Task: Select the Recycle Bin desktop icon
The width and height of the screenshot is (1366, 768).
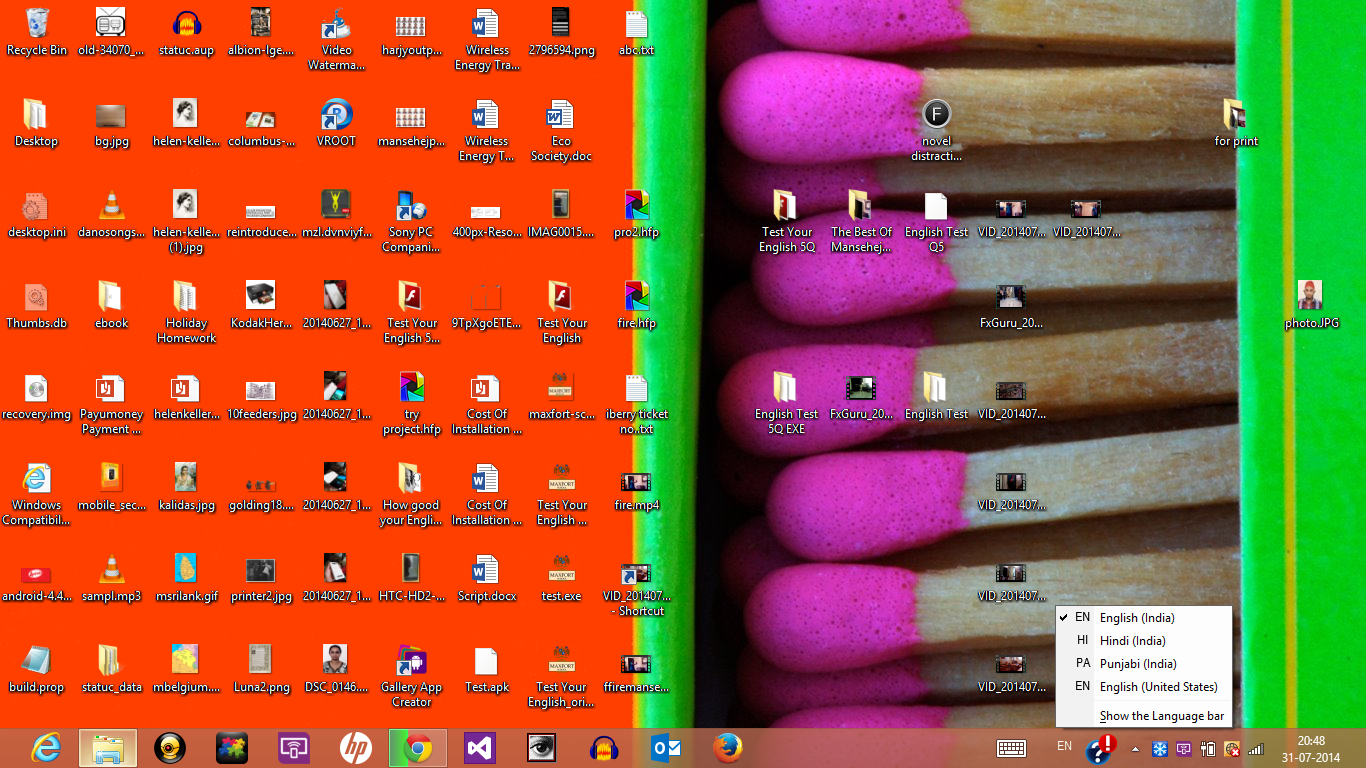Action: click(37, 32)
